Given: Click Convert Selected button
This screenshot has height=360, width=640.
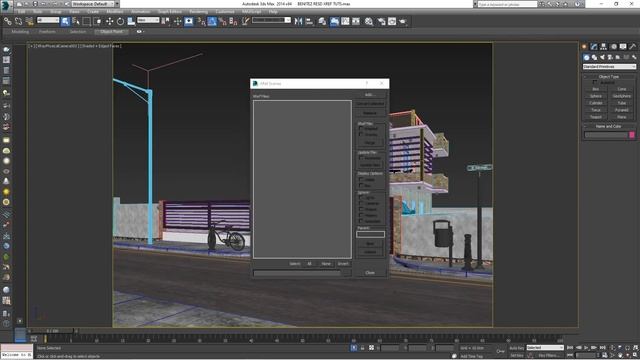Looking at the screenshot, I should coord(370,104).
